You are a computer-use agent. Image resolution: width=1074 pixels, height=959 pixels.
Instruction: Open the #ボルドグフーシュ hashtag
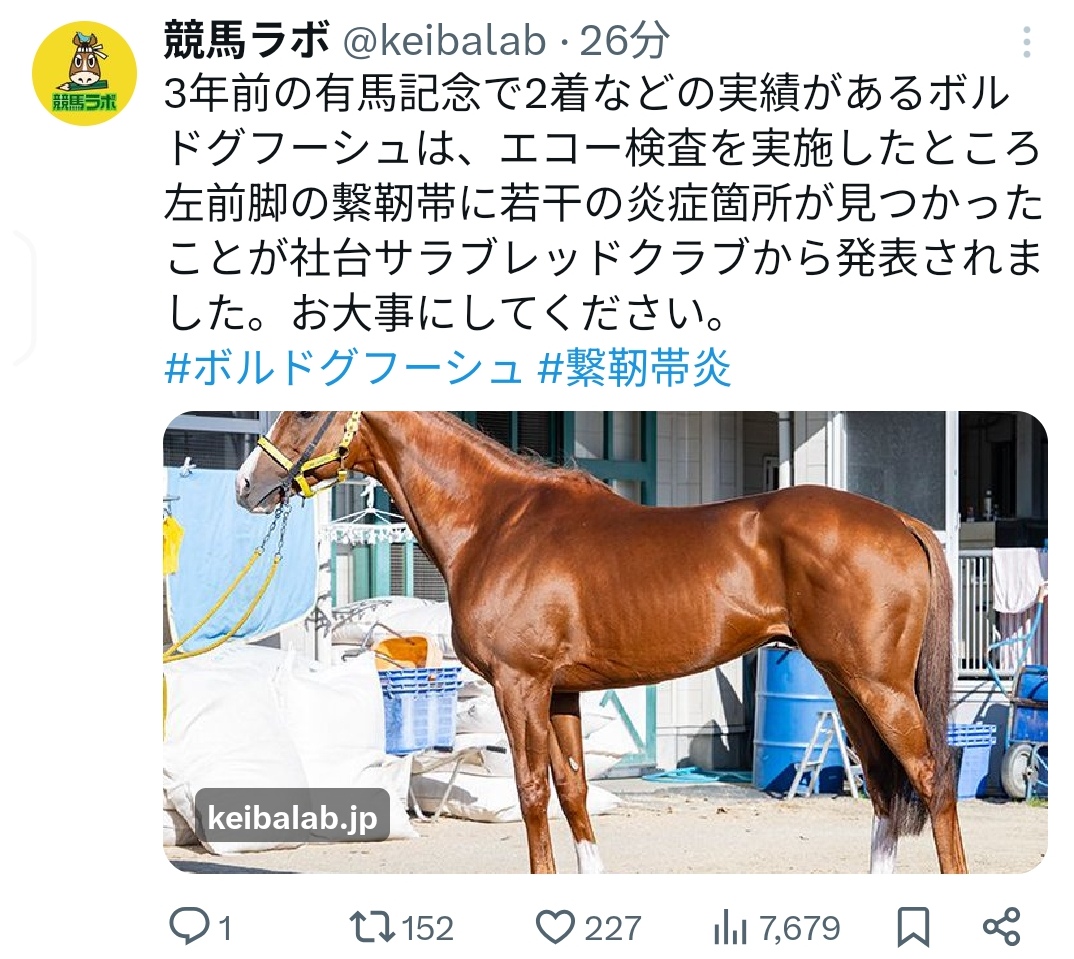click(x=343, y=369)
